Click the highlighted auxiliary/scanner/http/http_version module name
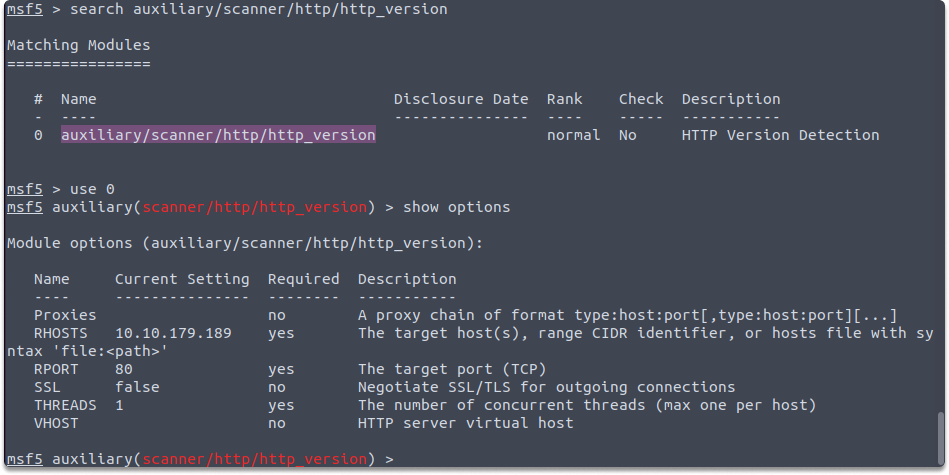Screen dimensions: 949x475 [218, 135]
